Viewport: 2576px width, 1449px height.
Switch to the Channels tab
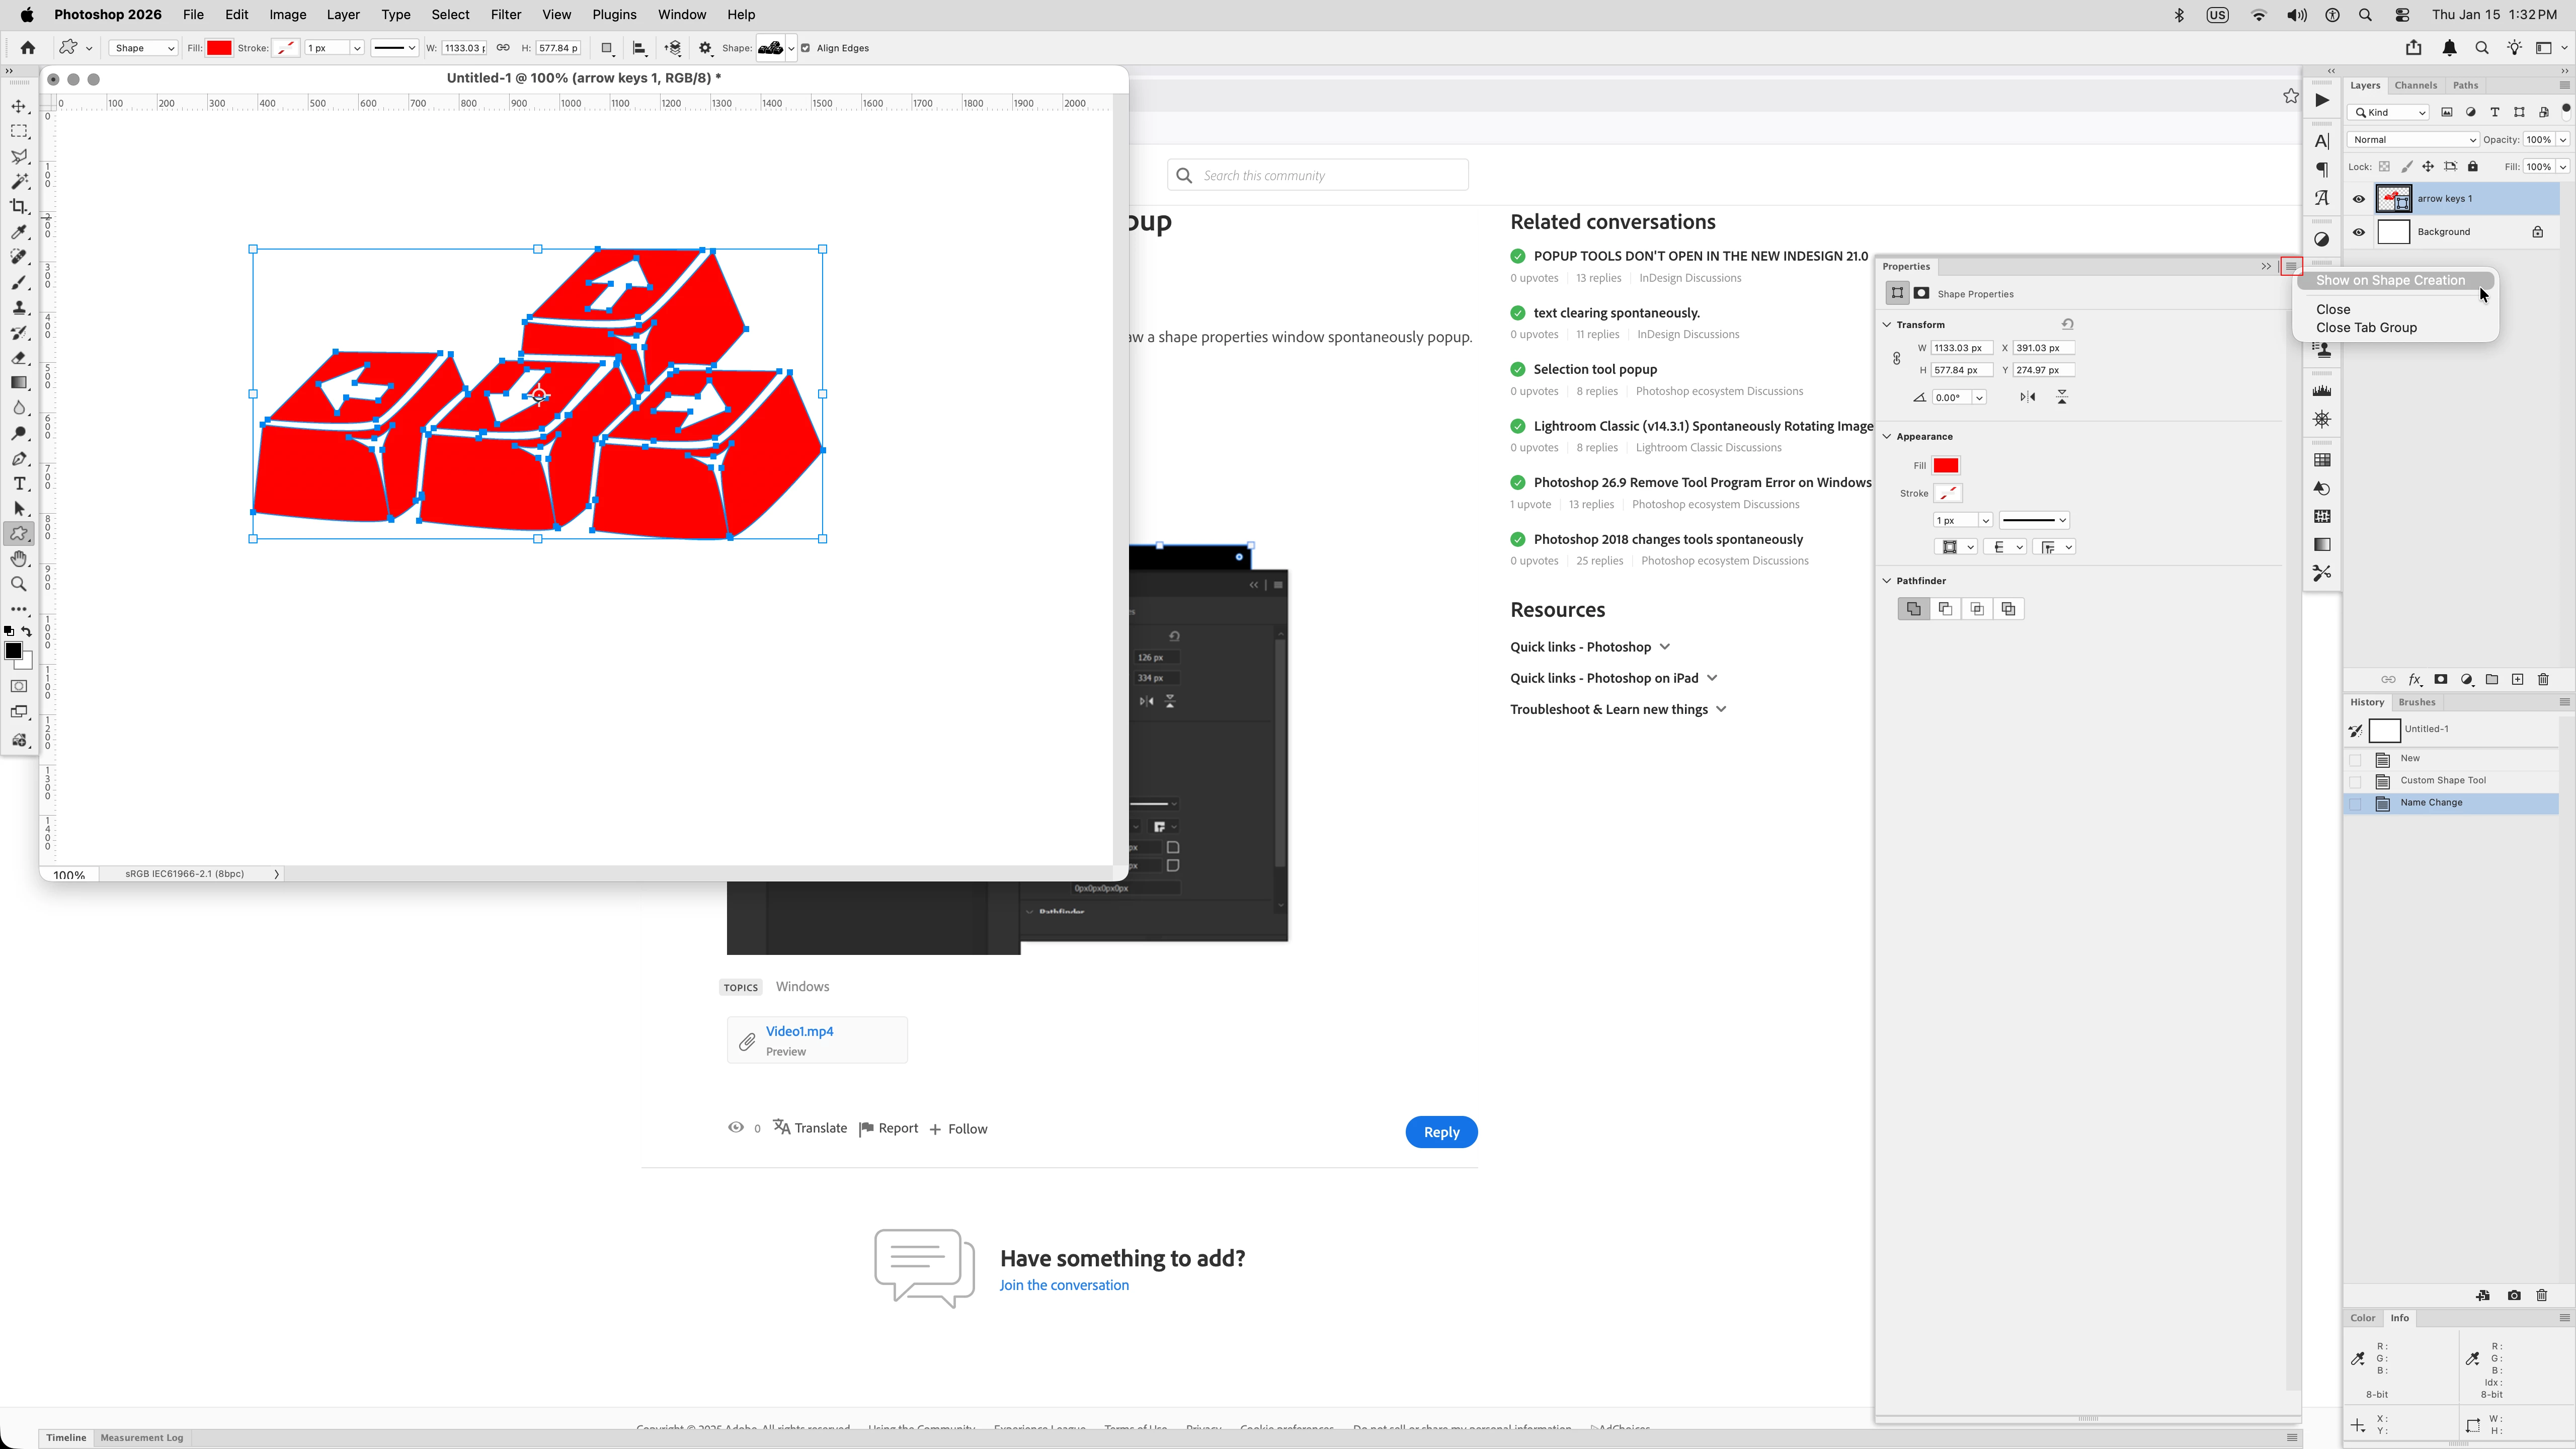[x=2415, y=86]
